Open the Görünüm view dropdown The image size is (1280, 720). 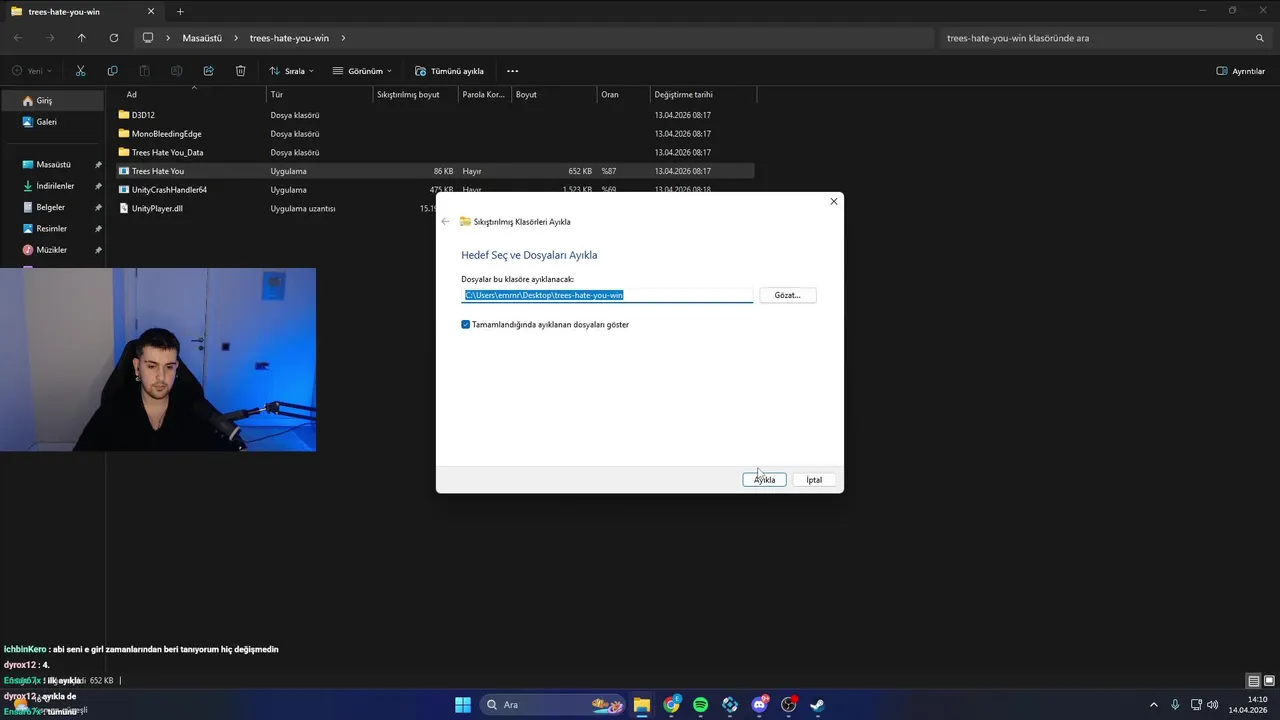[362, 71]
